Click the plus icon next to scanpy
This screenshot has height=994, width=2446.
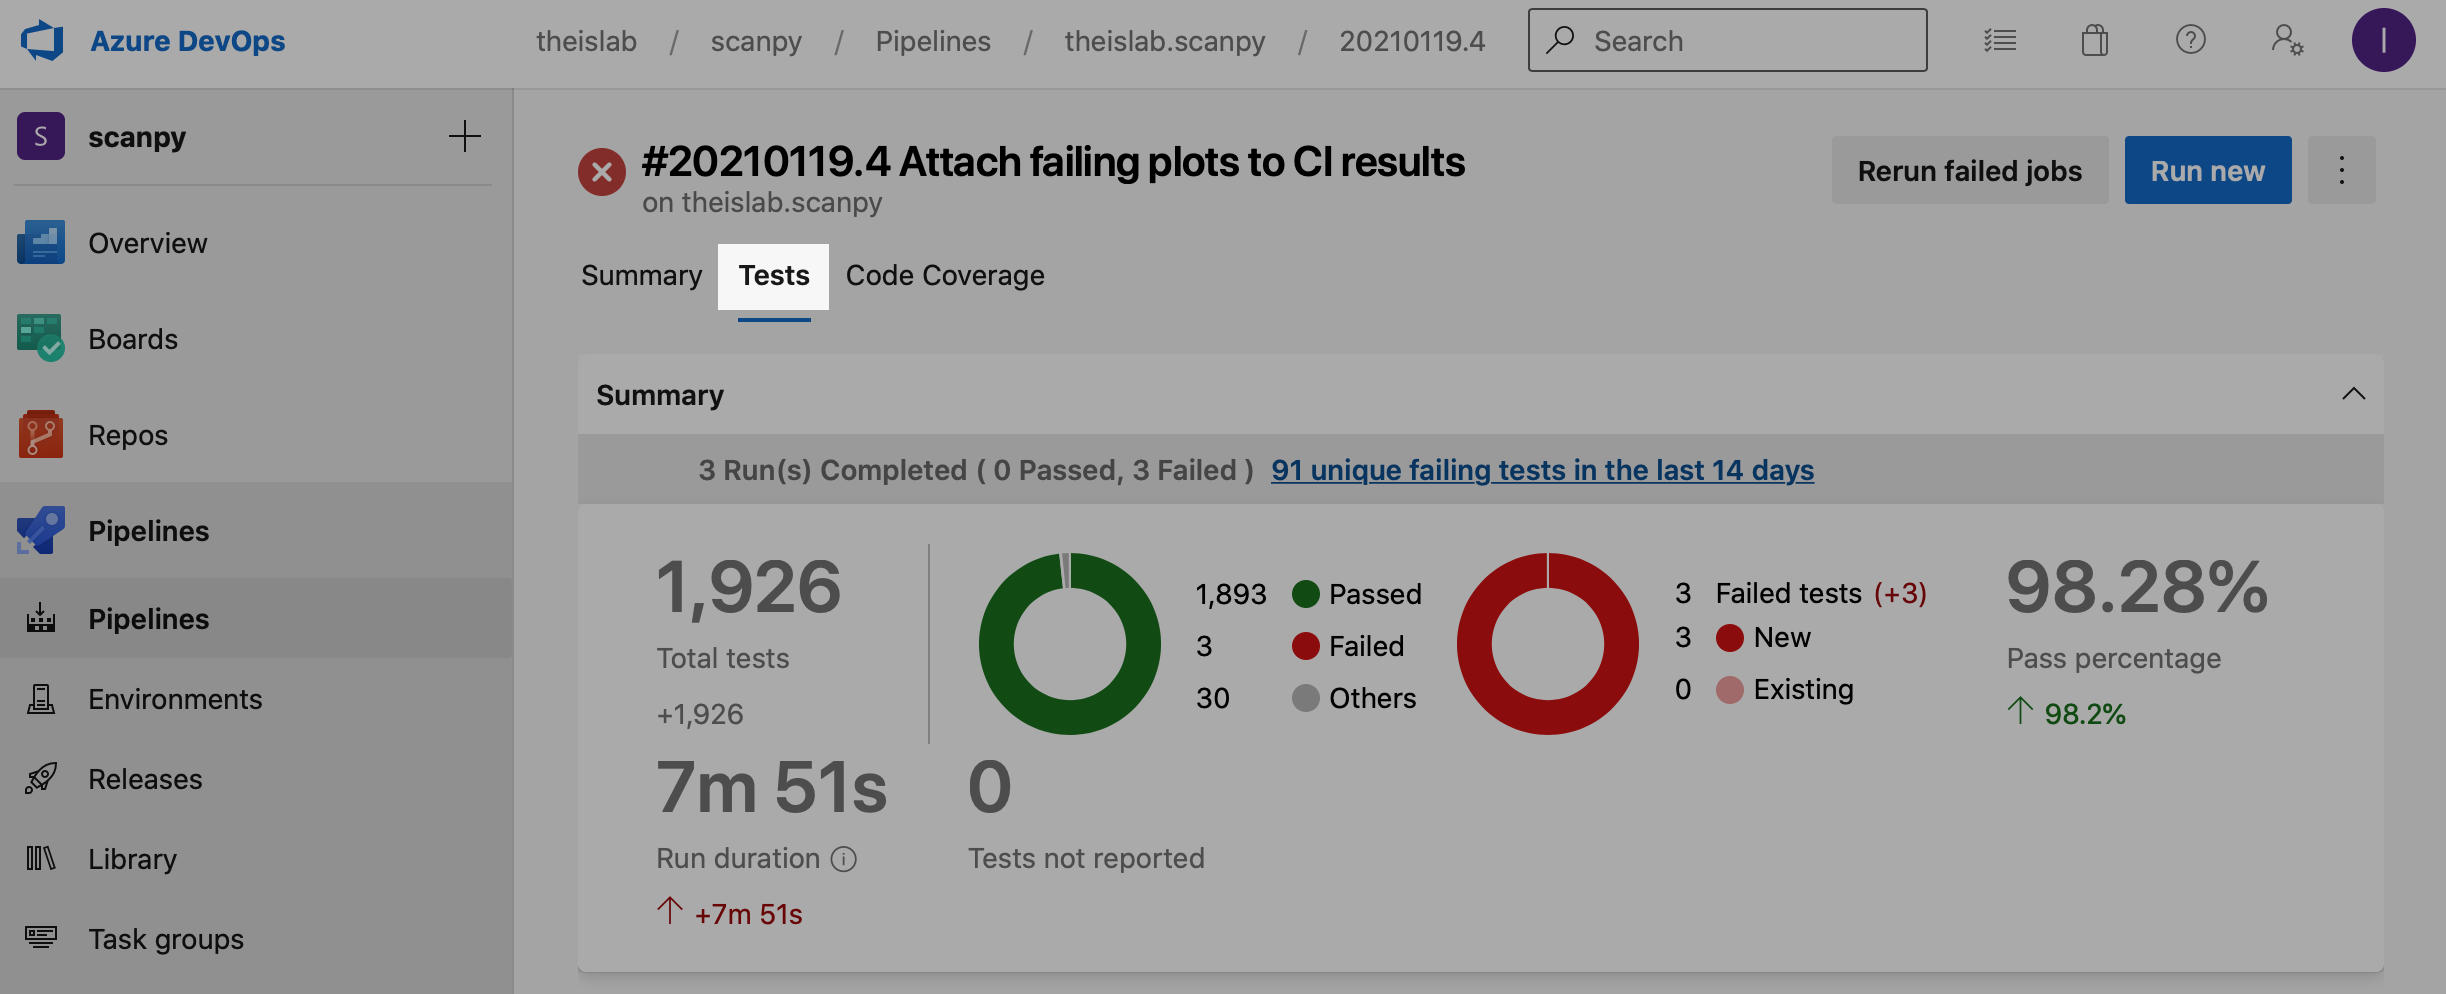pos(464,136)
